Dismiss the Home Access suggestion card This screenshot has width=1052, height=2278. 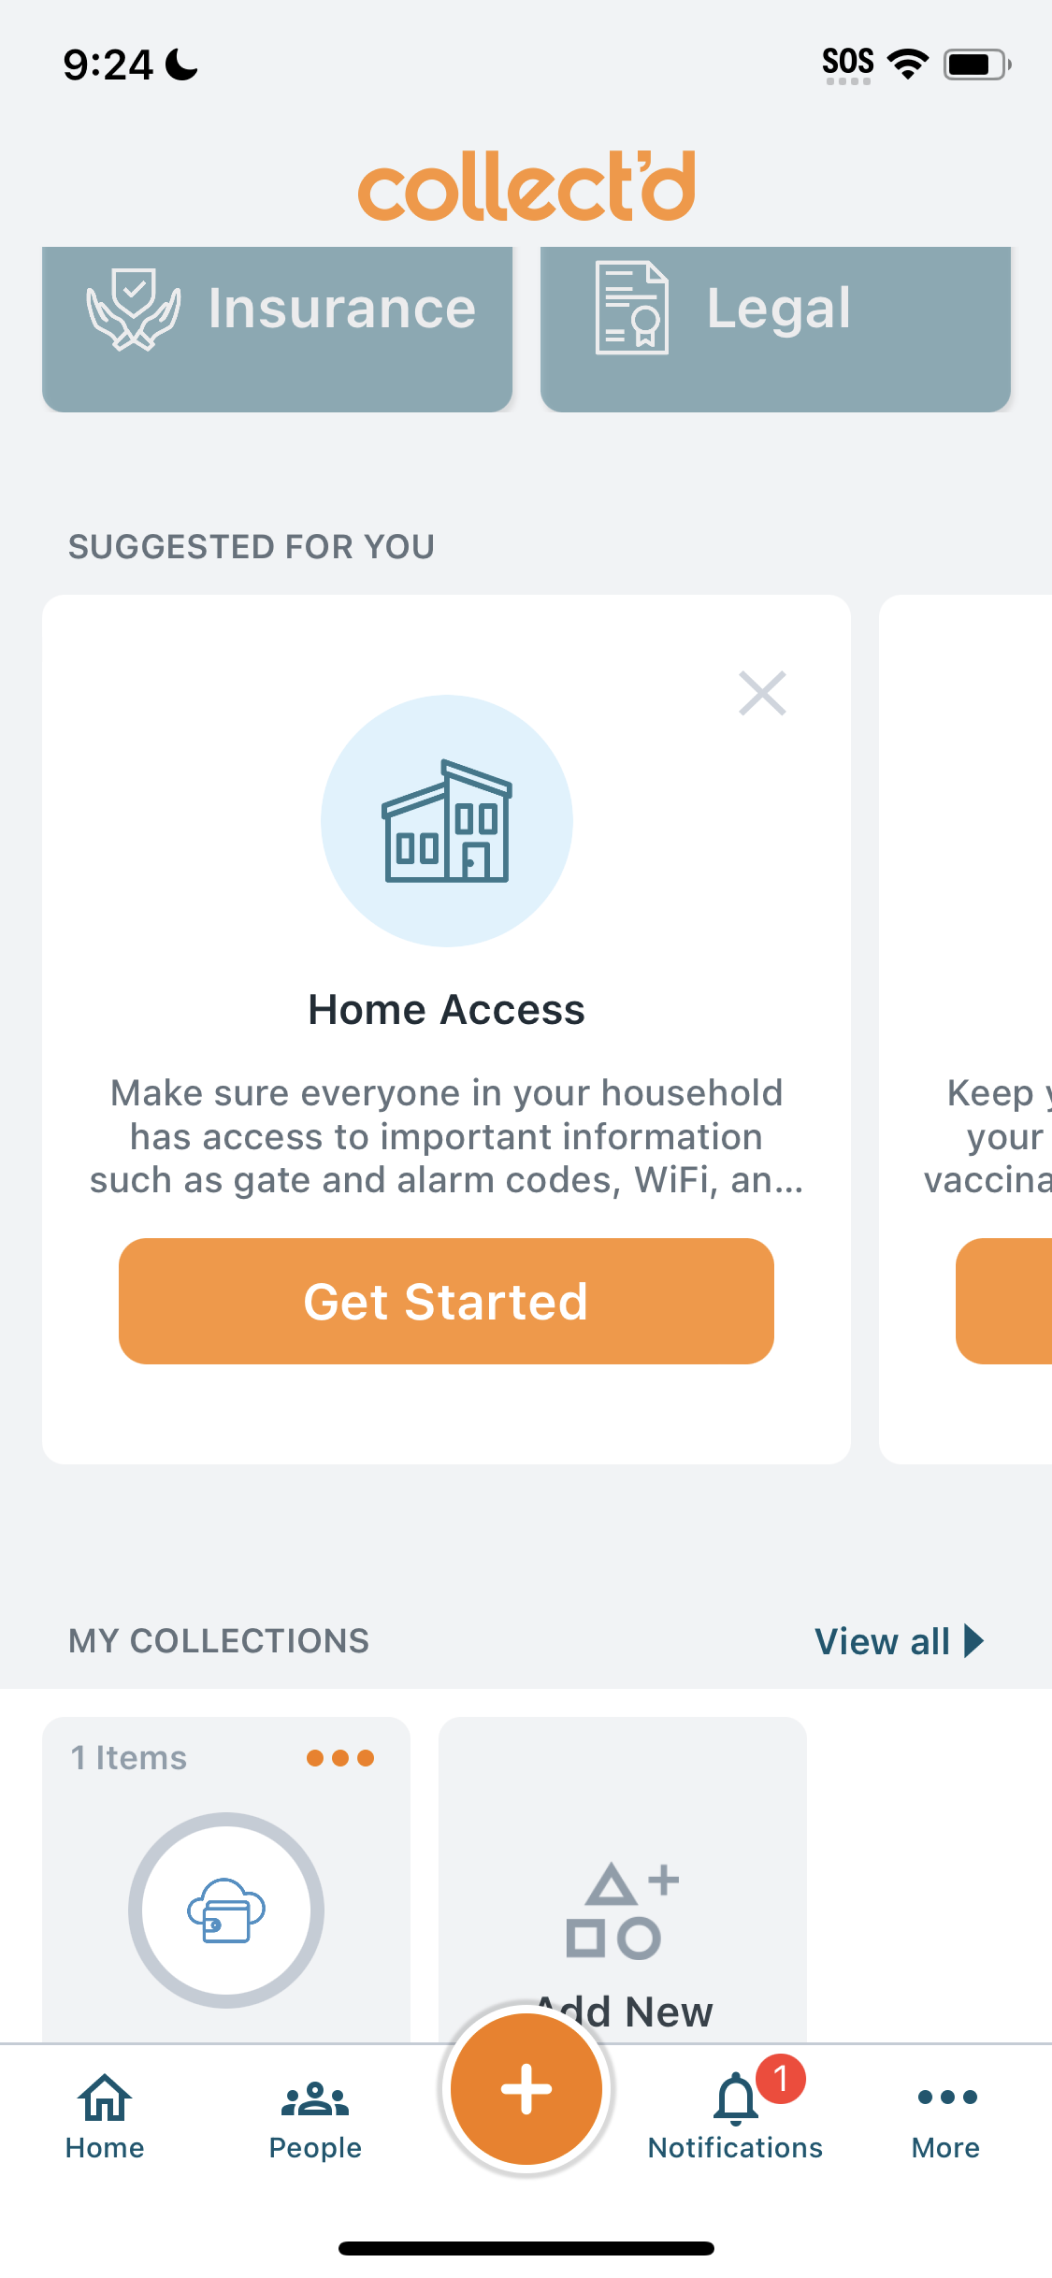762,693
